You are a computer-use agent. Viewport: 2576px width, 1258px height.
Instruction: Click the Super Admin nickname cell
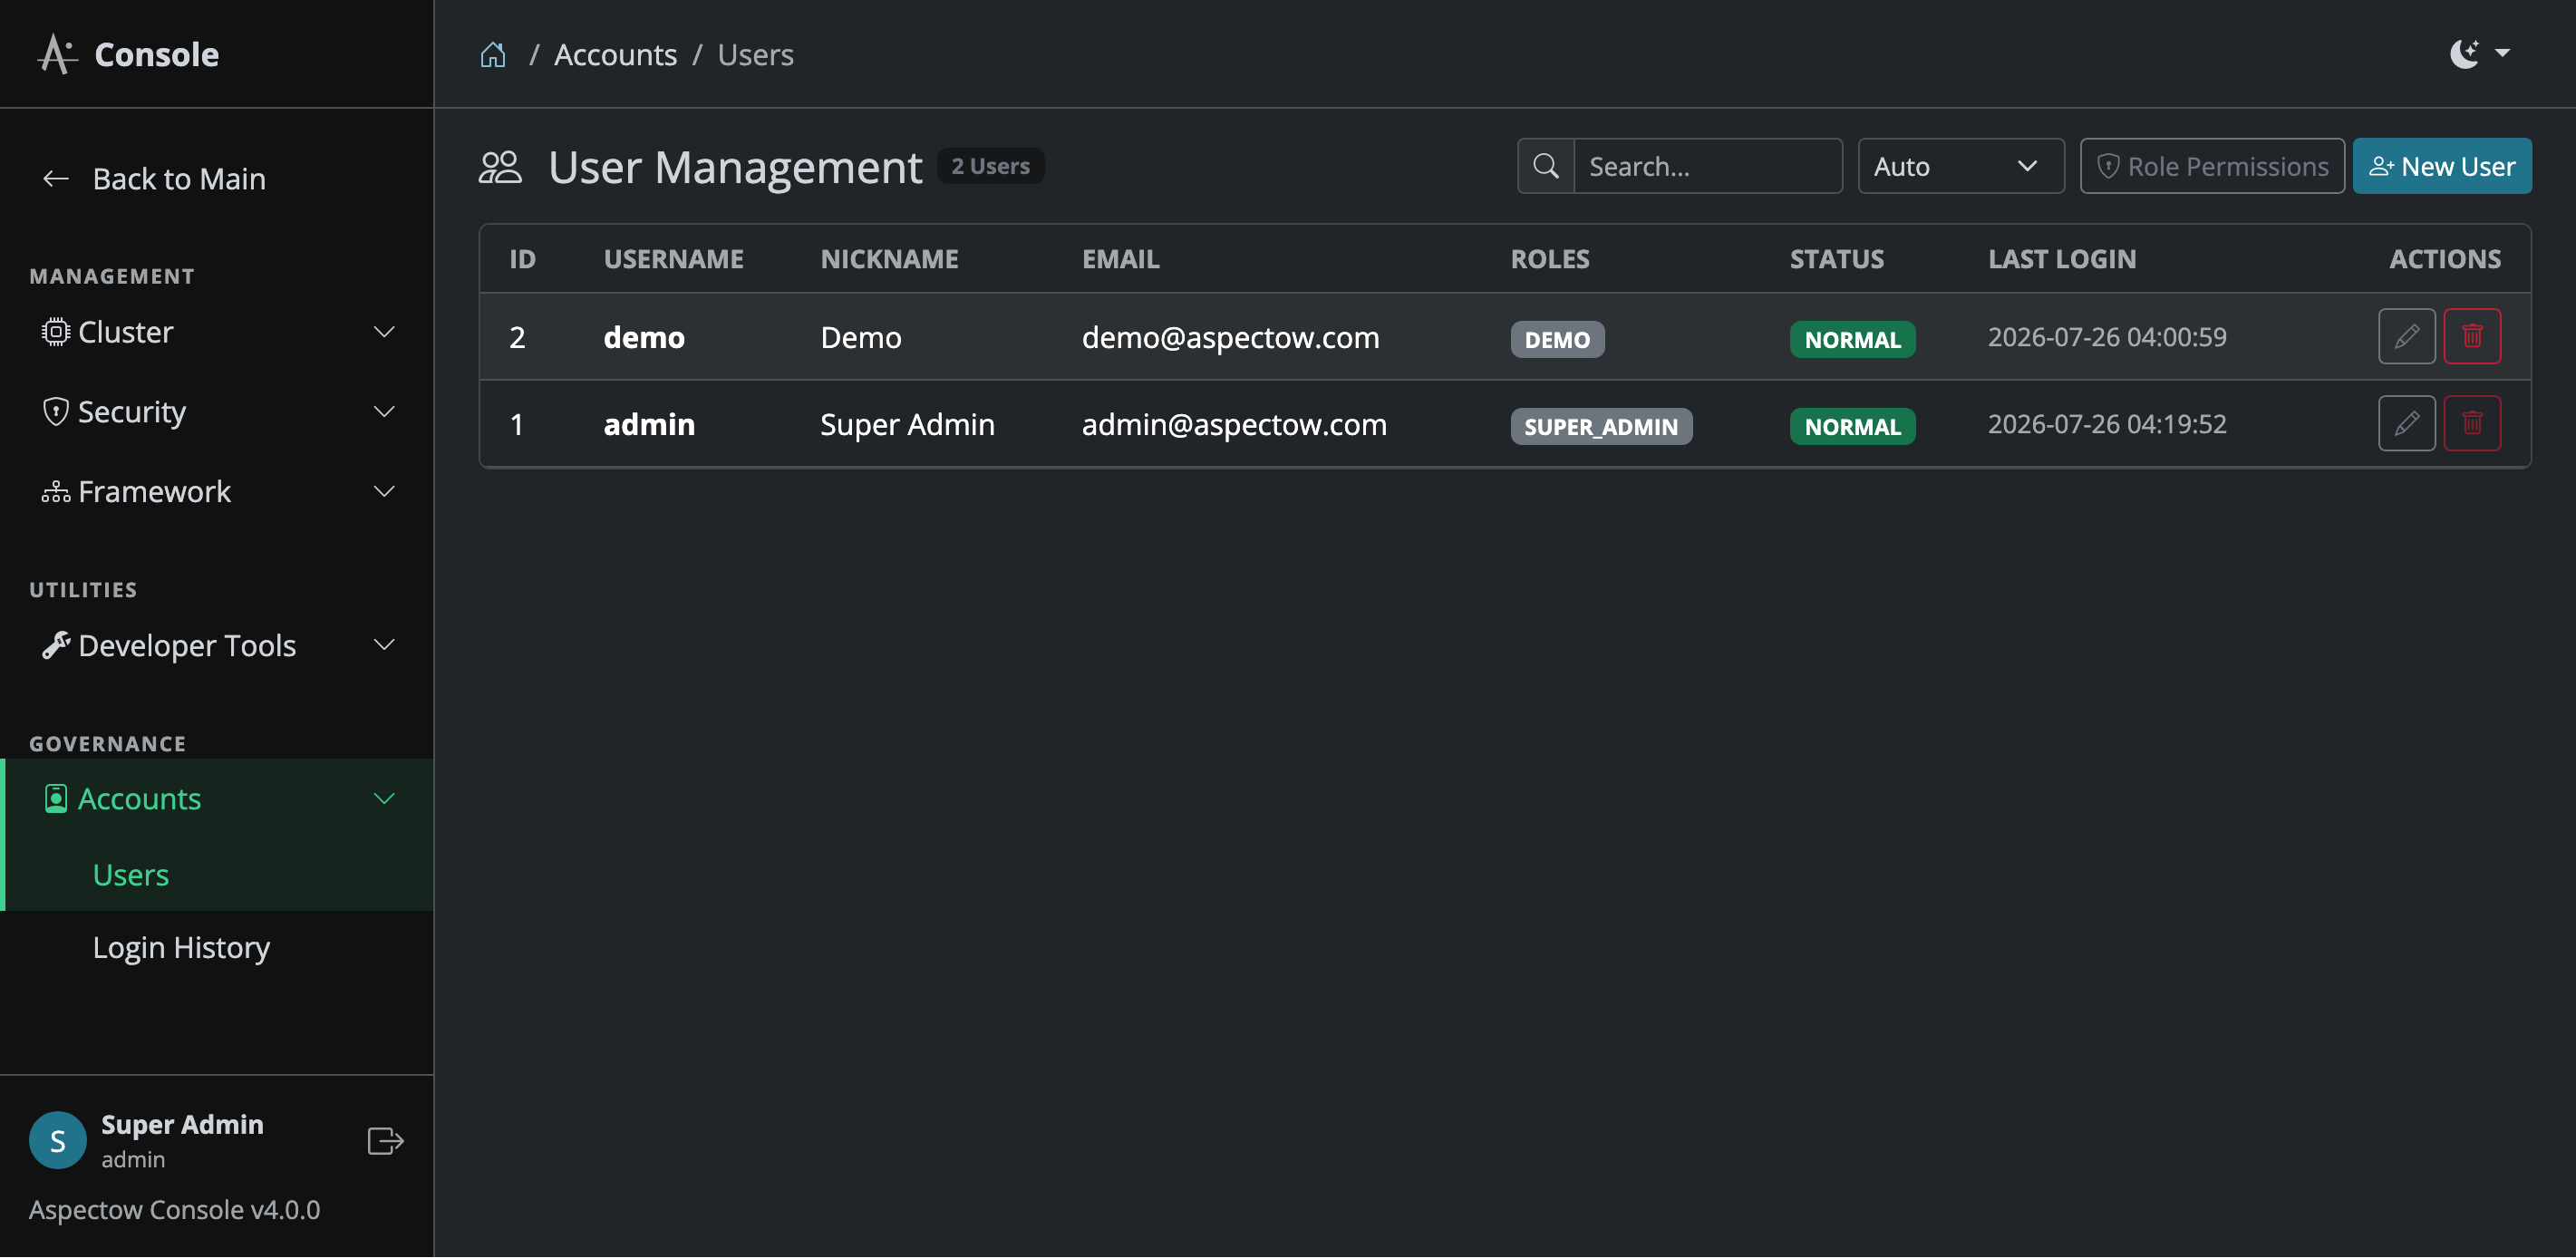click(907, 425)
